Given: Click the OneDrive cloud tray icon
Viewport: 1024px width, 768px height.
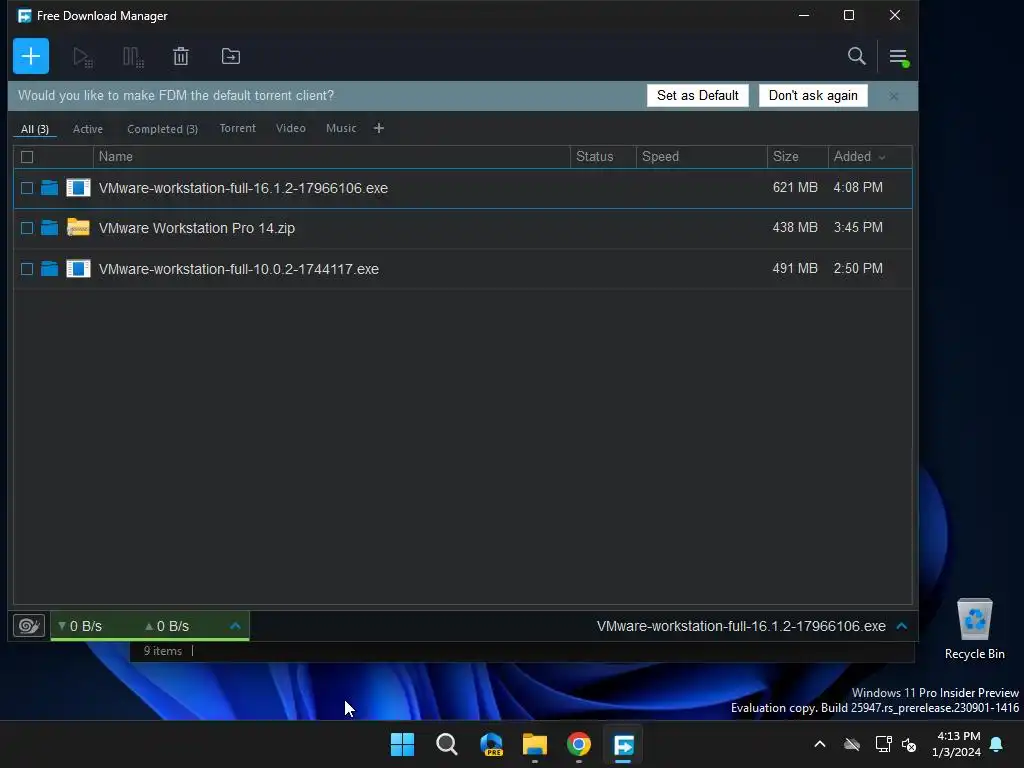Looking at the screenshot, I should (852, 744).
